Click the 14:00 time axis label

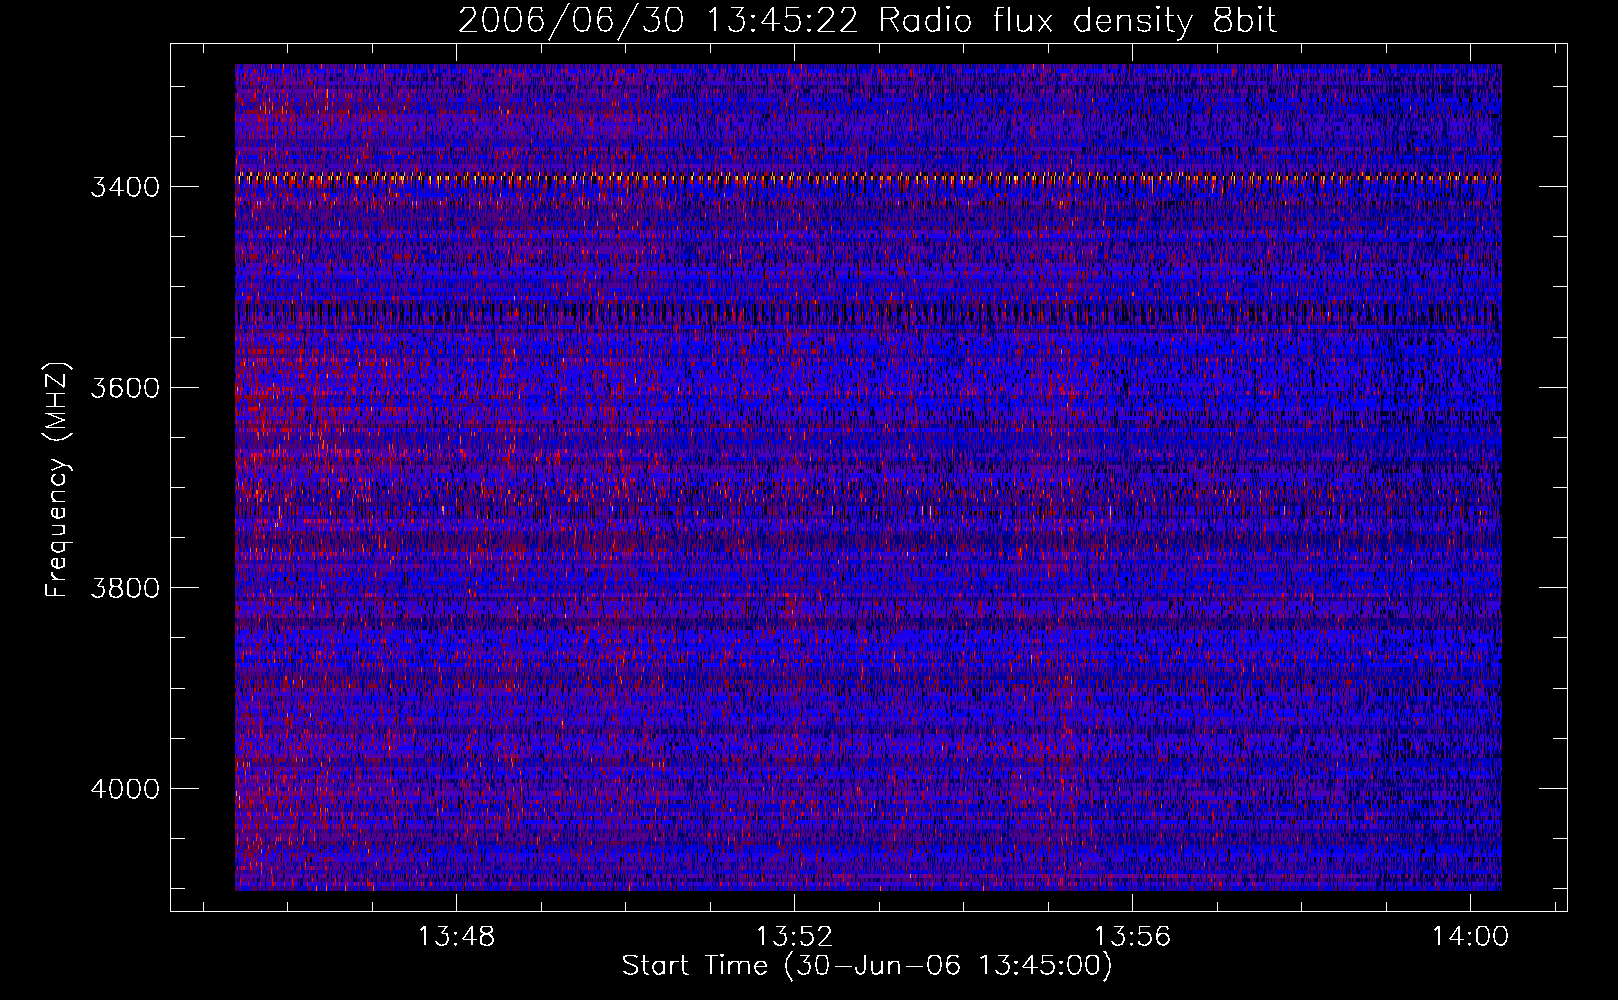(x=1470, y=937)
